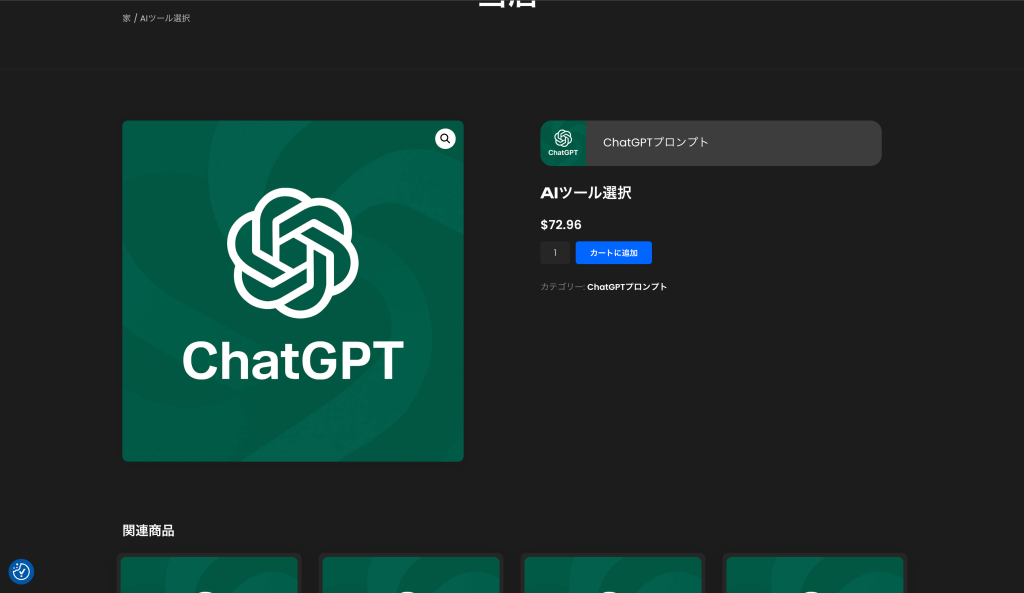Click the small ChatGPT logo in category banner
This screenshot has height=593, width=1024.
(563, 142)
